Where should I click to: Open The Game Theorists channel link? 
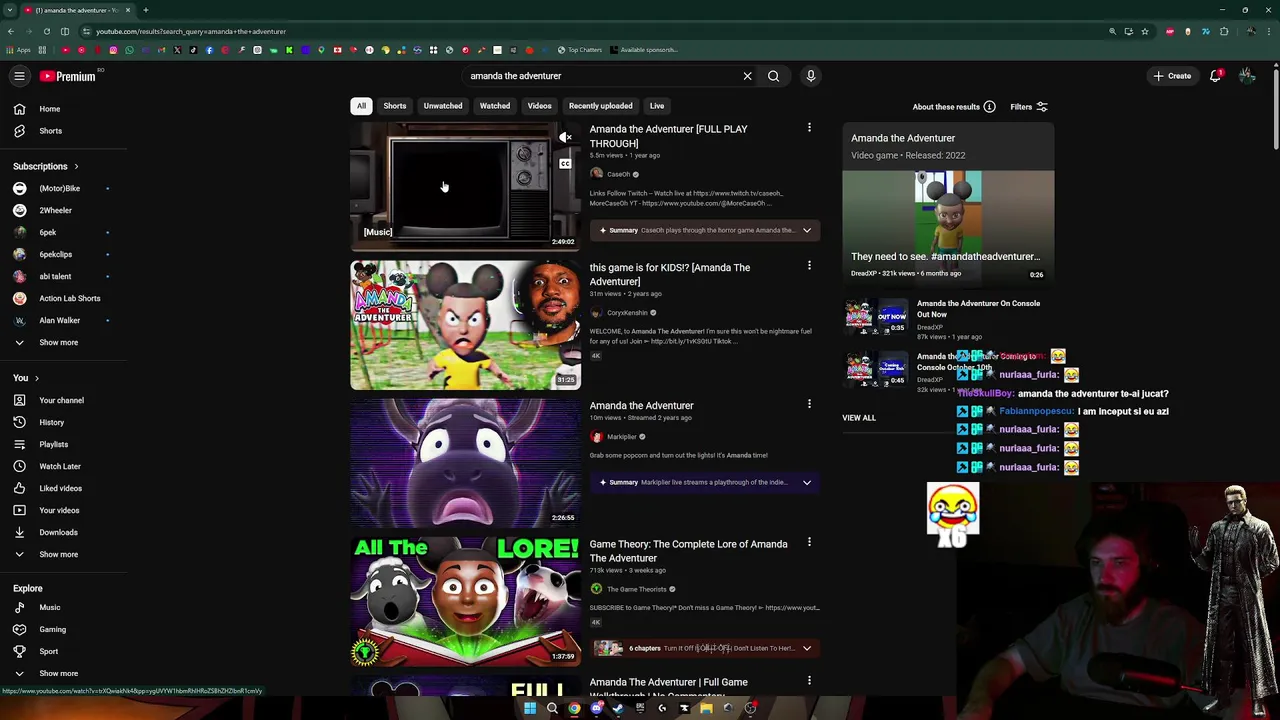(636, 589)
